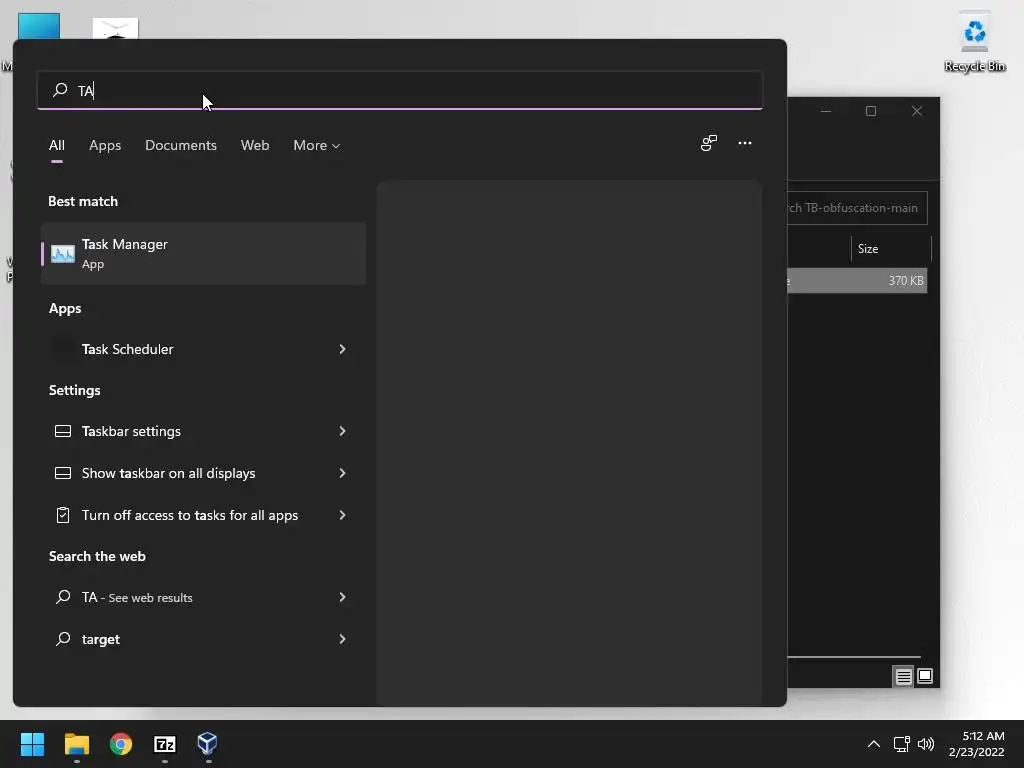Click the horizontal scrollbar in Explorer window
This screenshot has width=1024, height=768.
pos(854,657)
